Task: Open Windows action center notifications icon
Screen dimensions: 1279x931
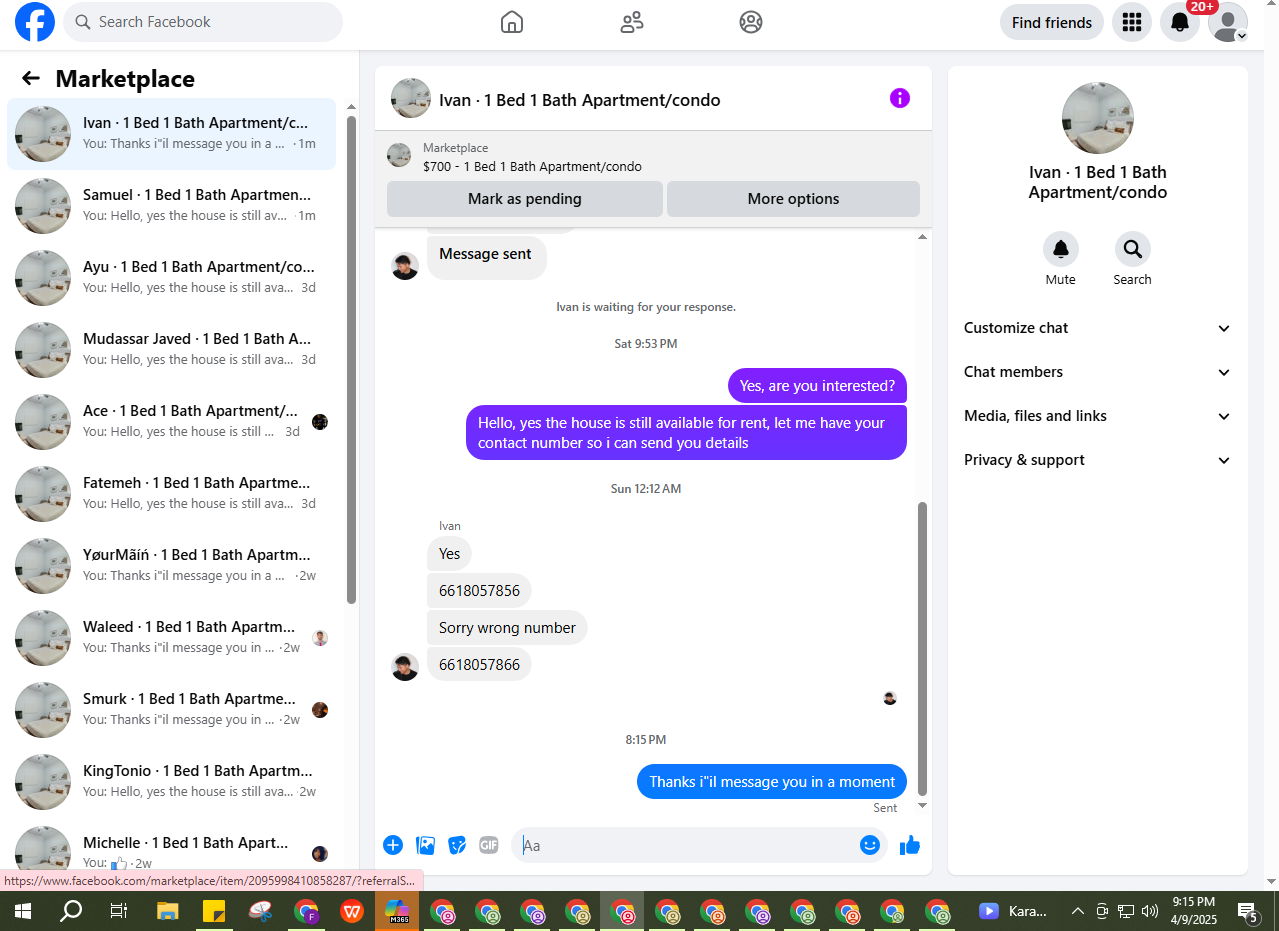Action: coord(1248,911)
